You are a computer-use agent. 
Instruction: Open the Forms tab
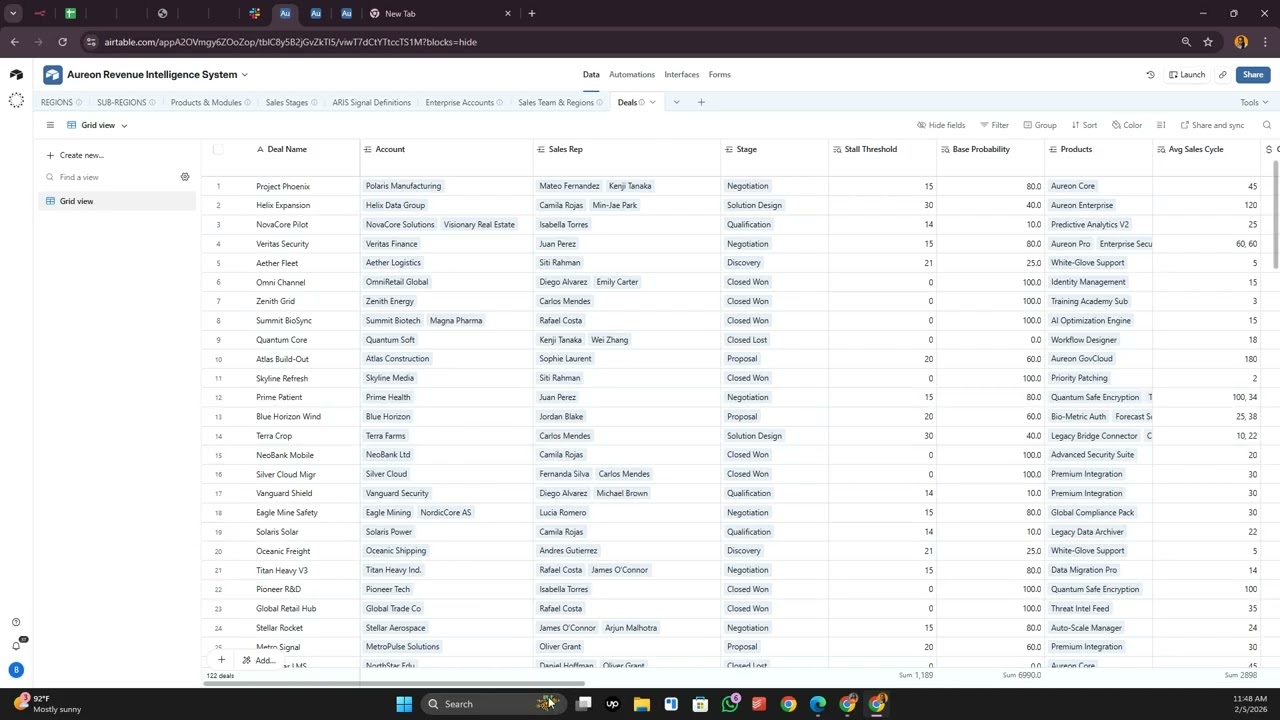(719, 74)
